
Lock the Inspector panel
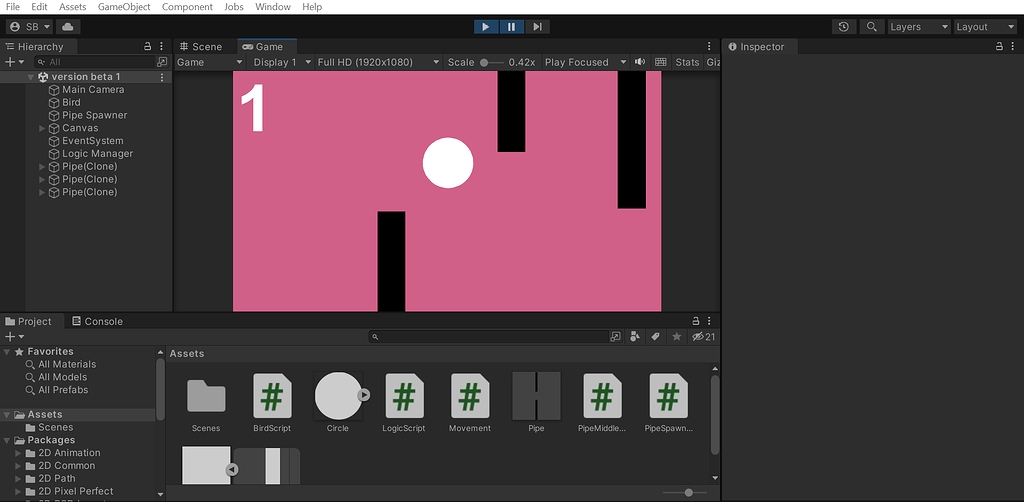[x=998, y=47]
